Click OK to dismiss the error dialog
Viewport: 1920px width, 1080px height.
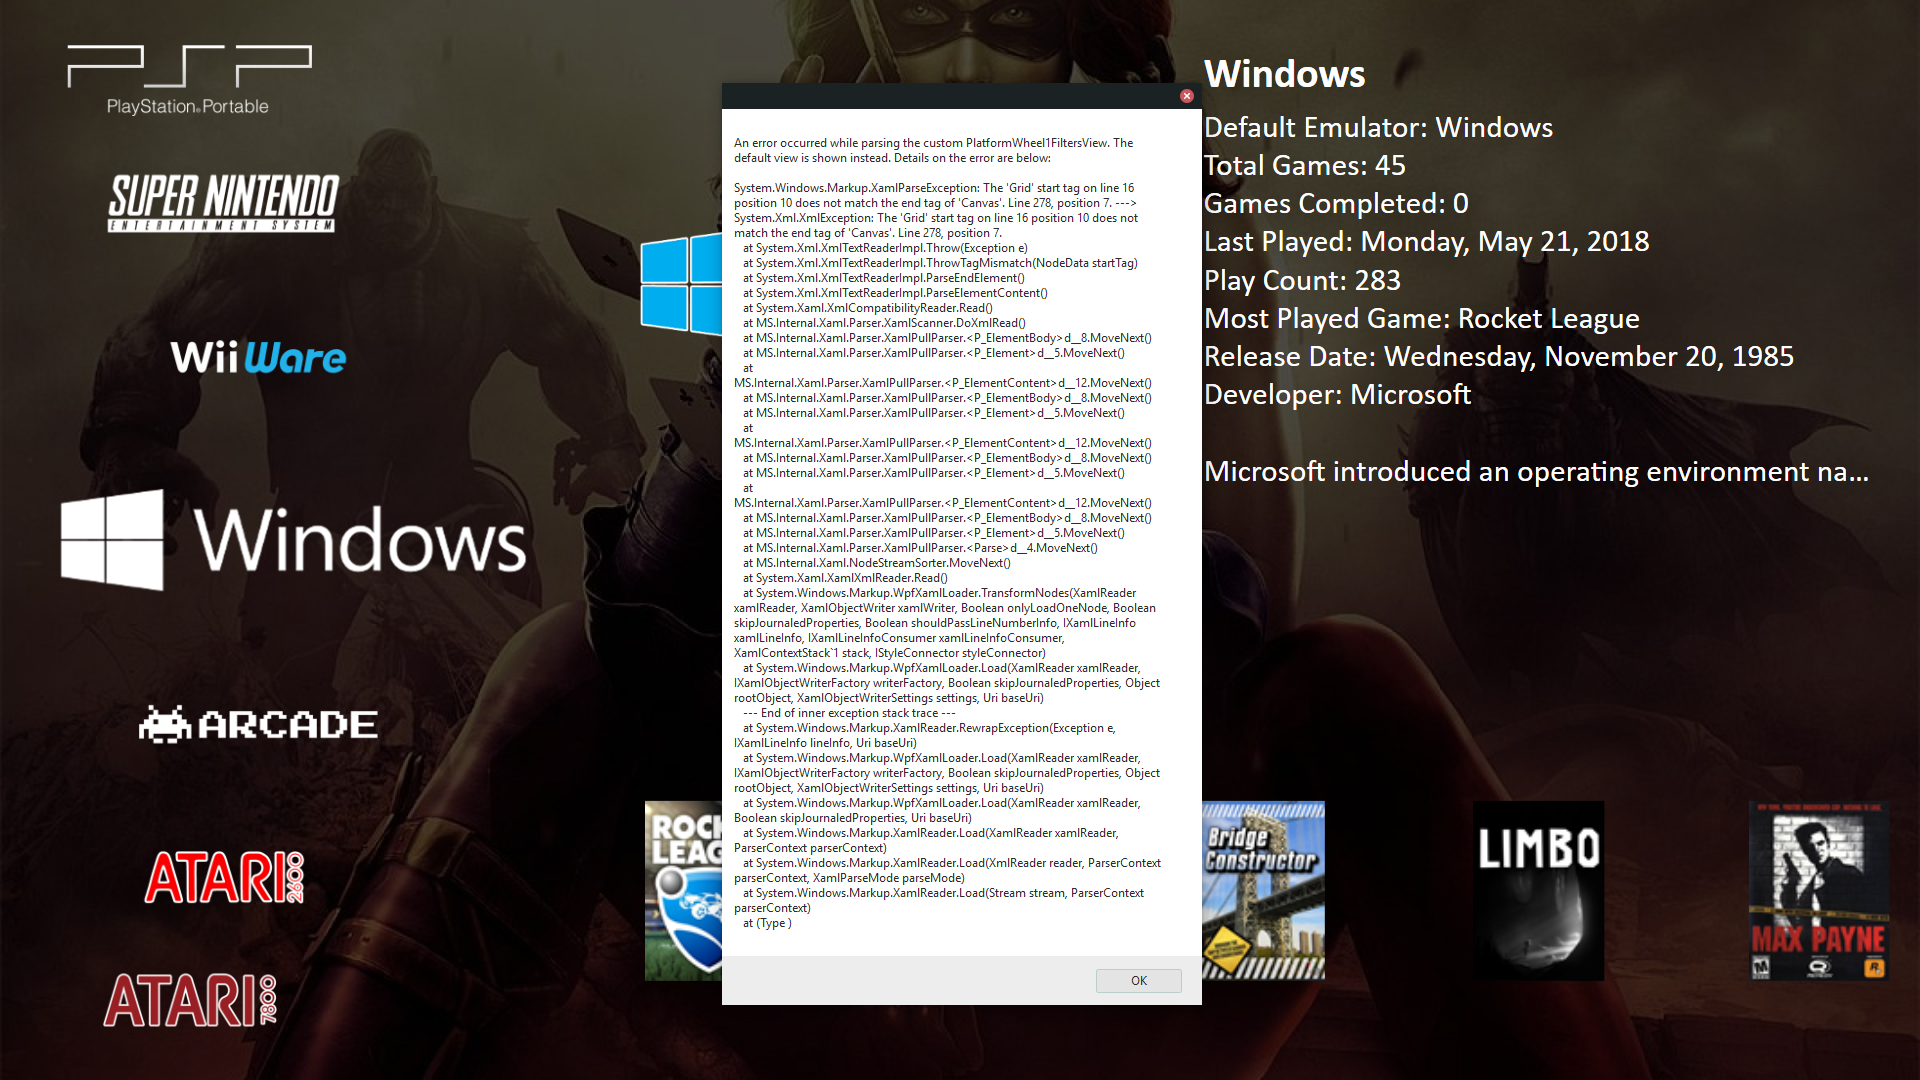pyautogui.click(x=1138, y=980)
